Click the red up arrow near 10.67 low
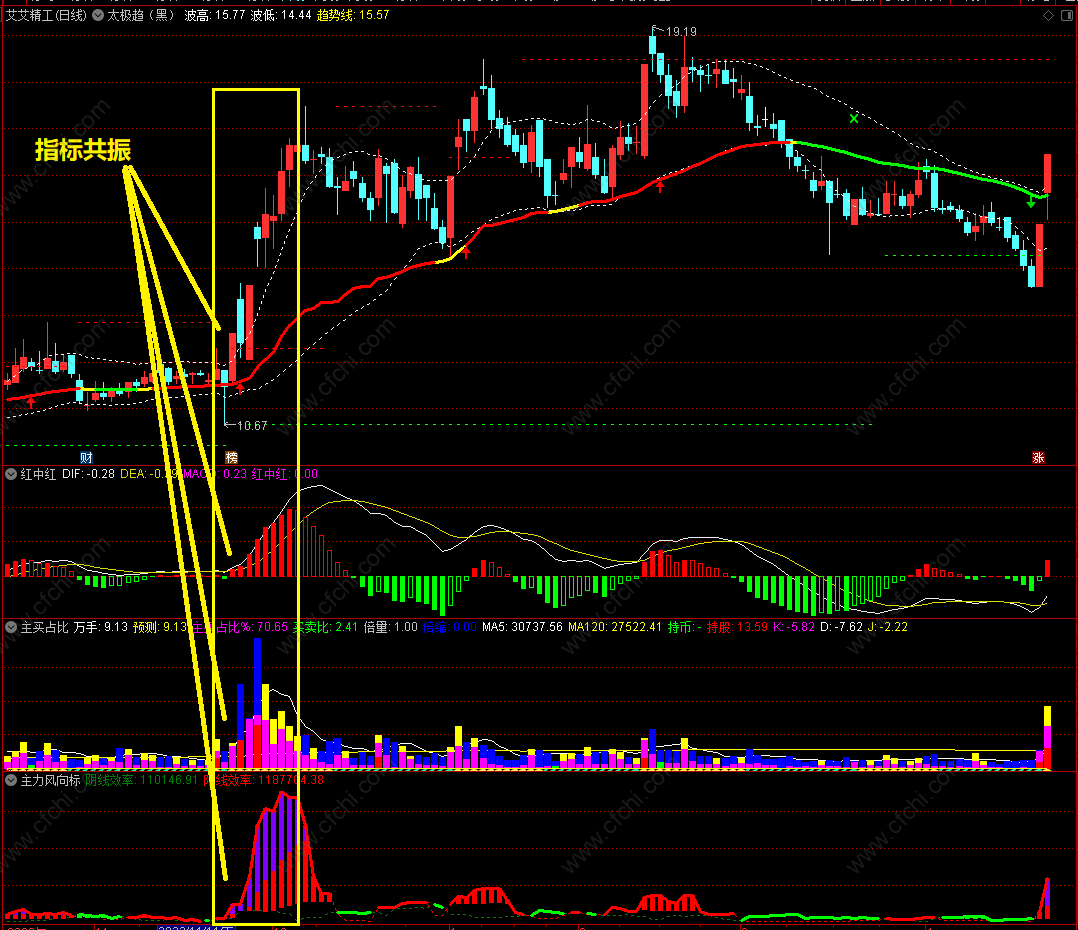The image size is (1078, 930). [239, 389]
